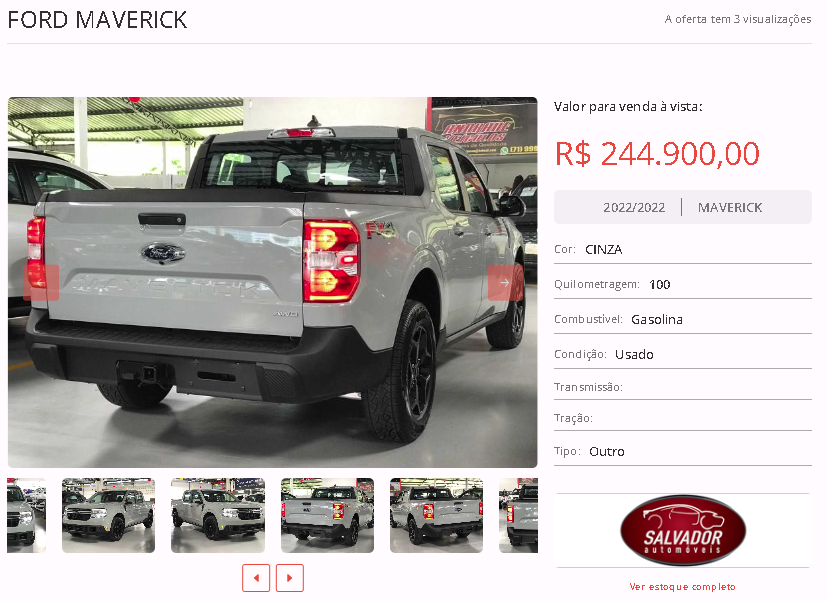
Task: Click the thumbnail carousel right arrow button
Action: 290,578
